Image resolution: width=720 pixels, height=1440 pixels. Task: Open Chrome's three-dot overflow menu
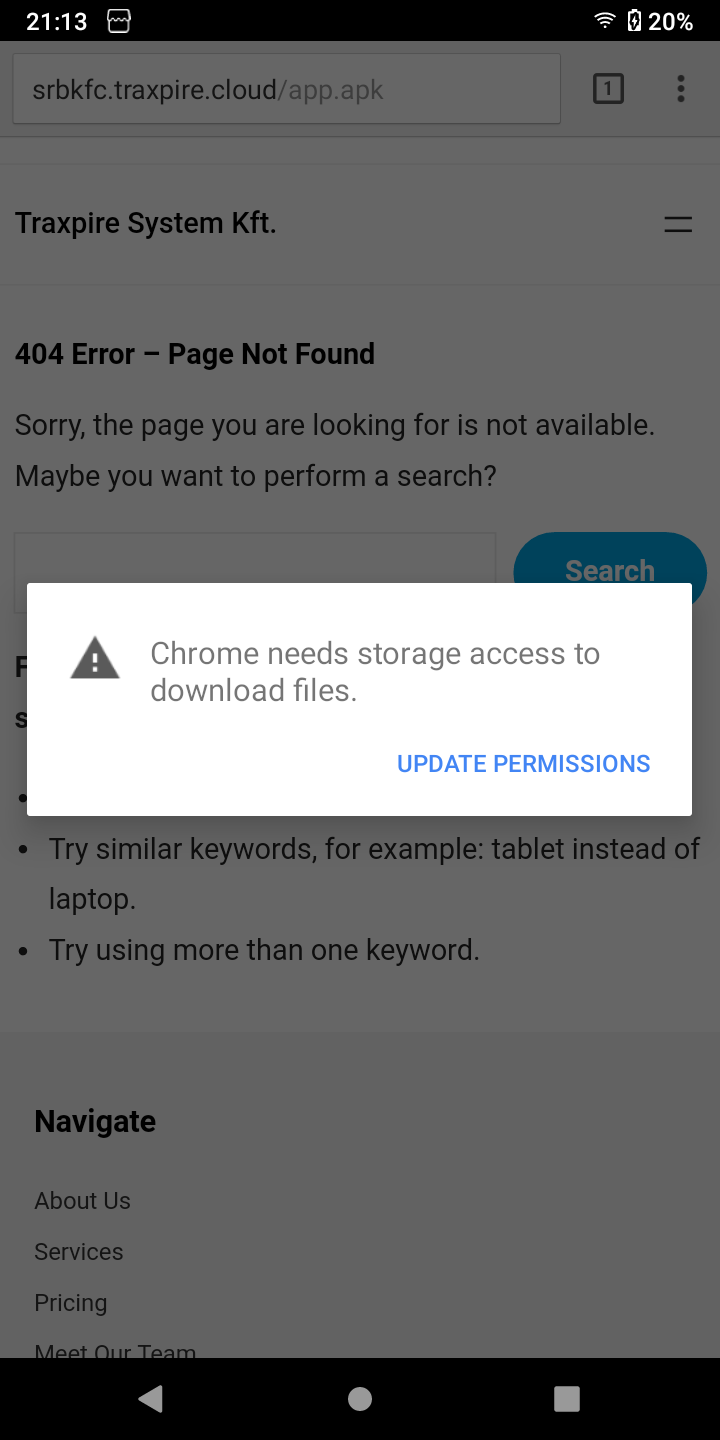[x=680, y=89]
